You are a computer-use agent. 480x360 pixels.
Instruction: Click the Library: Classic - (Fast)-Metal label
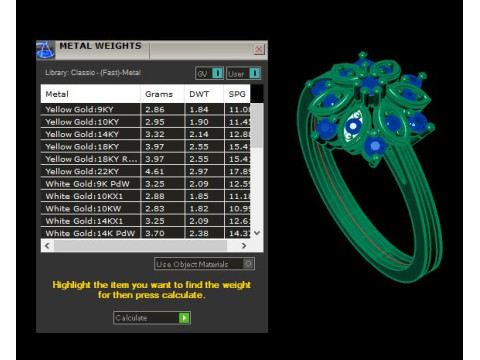click(93, 72)
